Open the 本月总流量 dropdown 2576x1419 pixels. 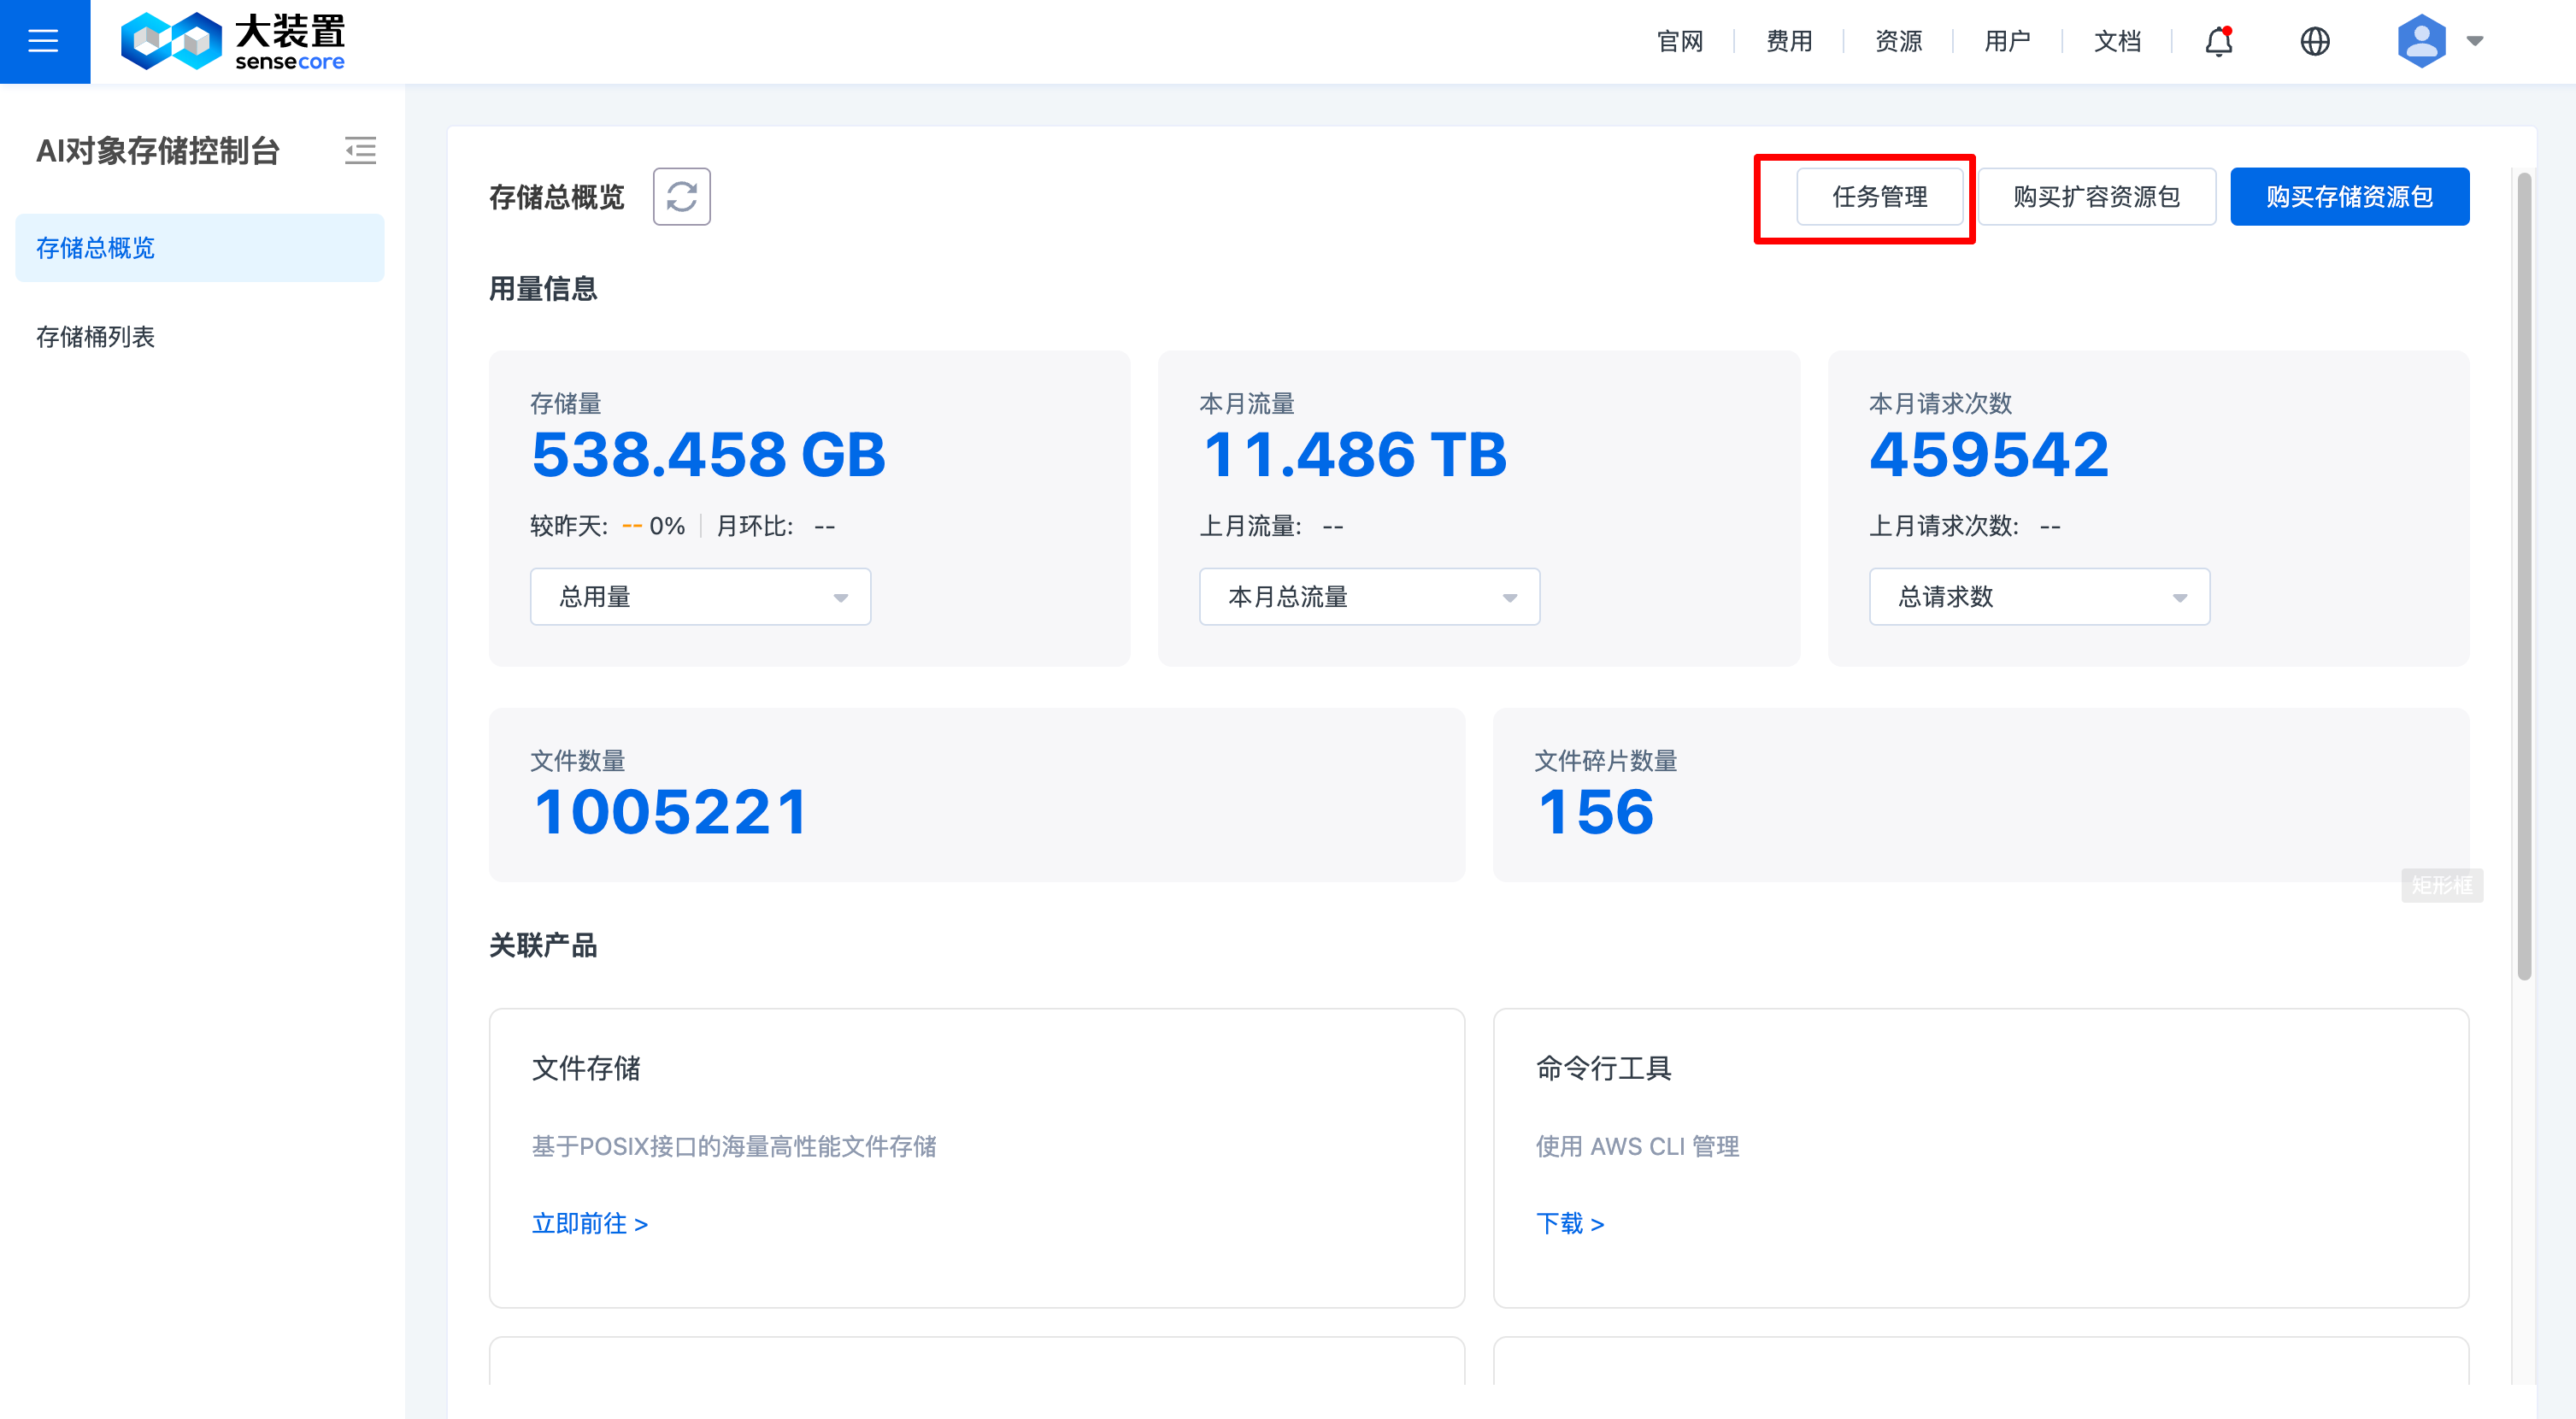(x=1369, y=597)
